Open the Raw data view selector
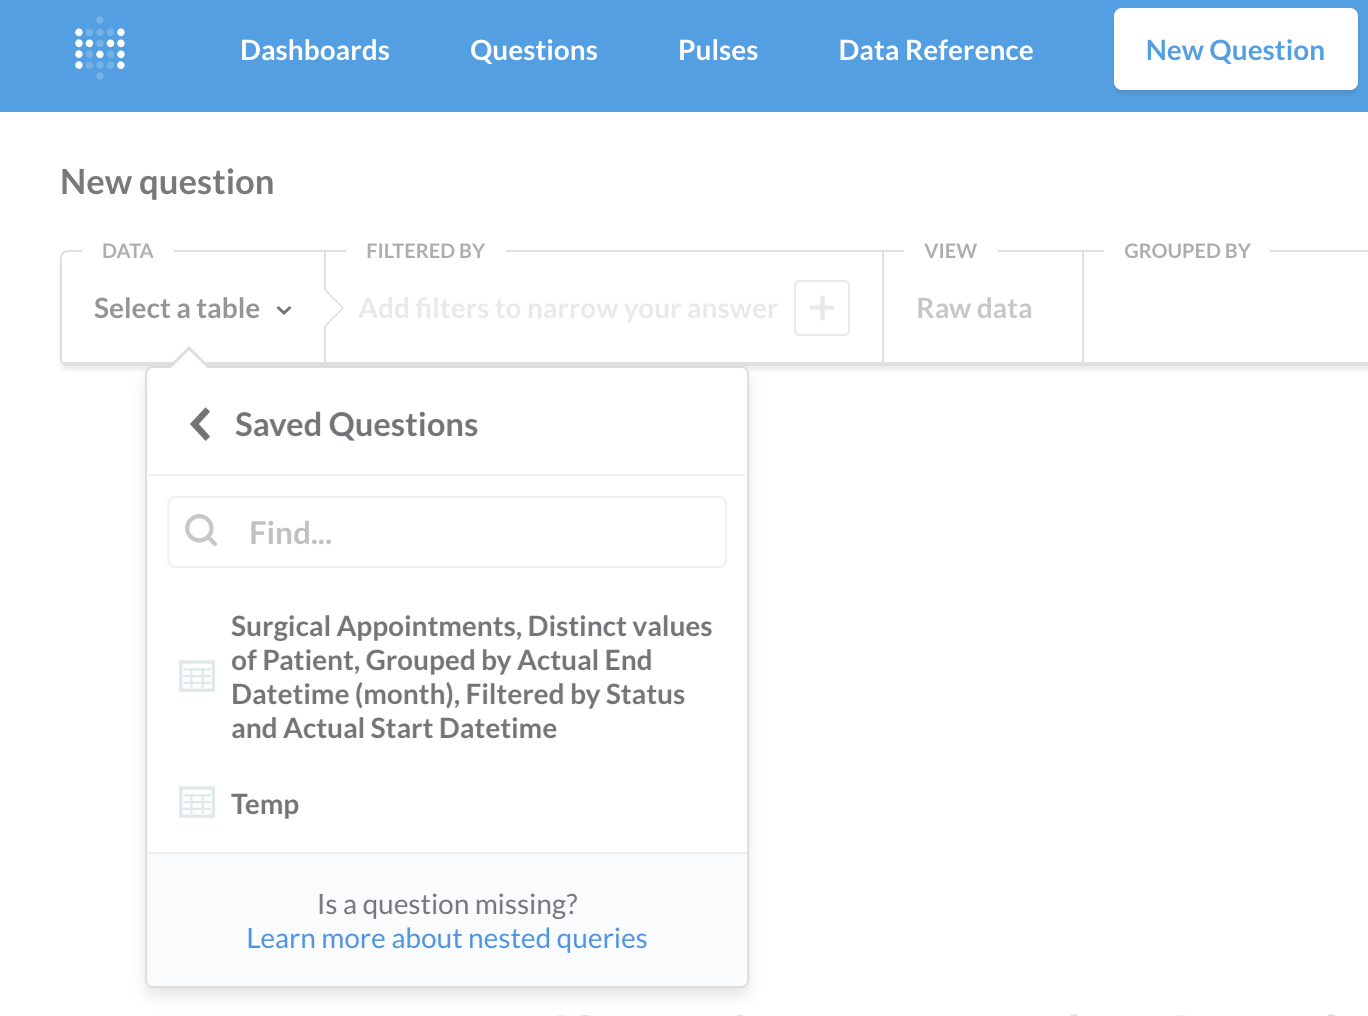1368x1016 pixels. (x=973, y=308)
